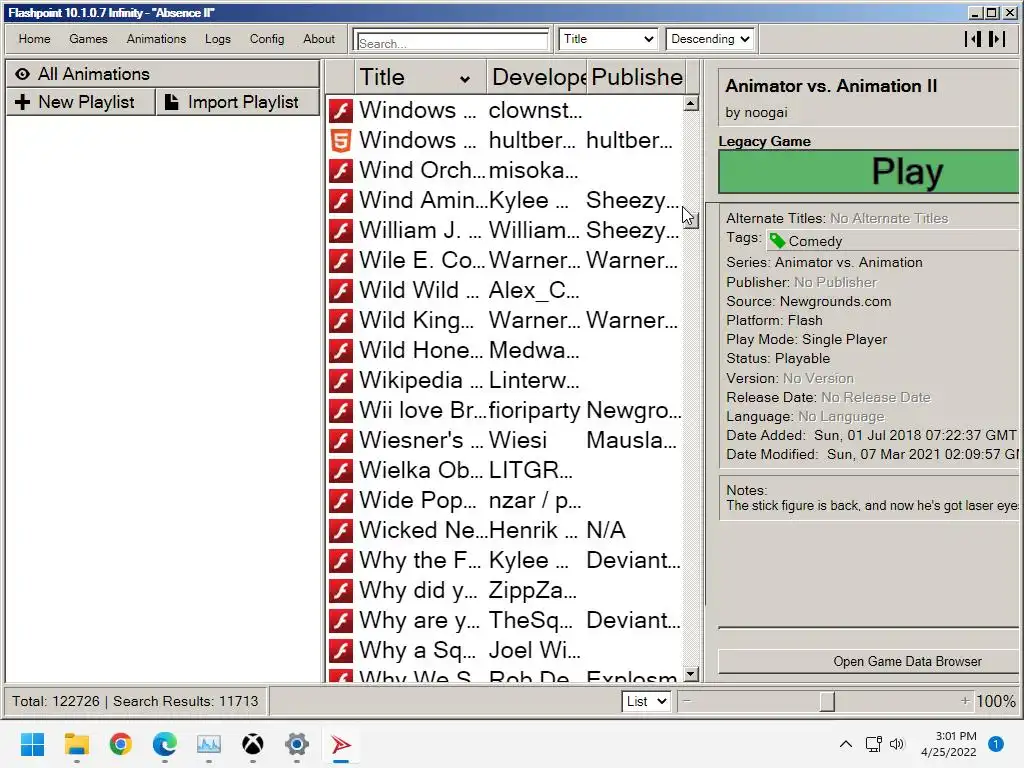Click the HTML5 icon beside Windows hultber row
Screen dimensions: 1024x768
[340, 140]
